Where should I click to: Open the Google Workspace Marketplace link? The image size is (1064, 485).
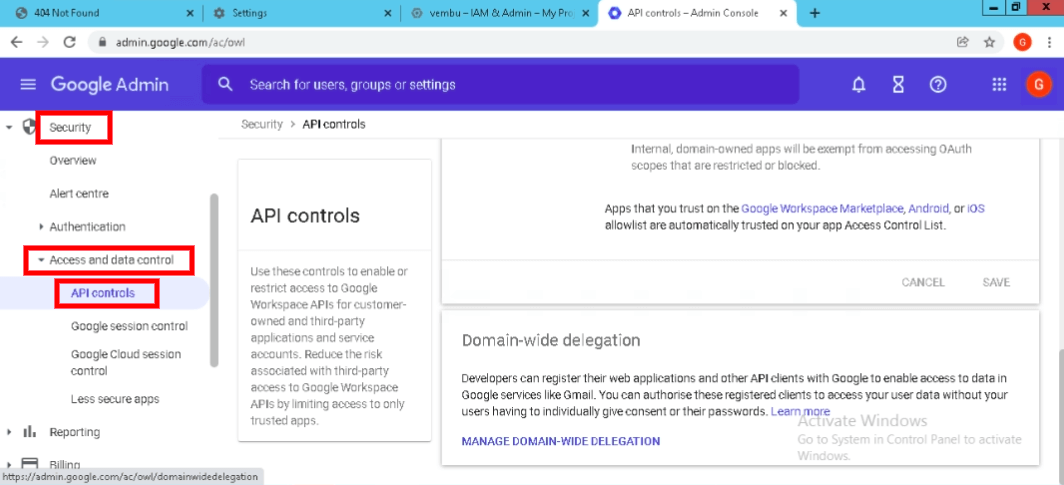click(x=822, y=208)
